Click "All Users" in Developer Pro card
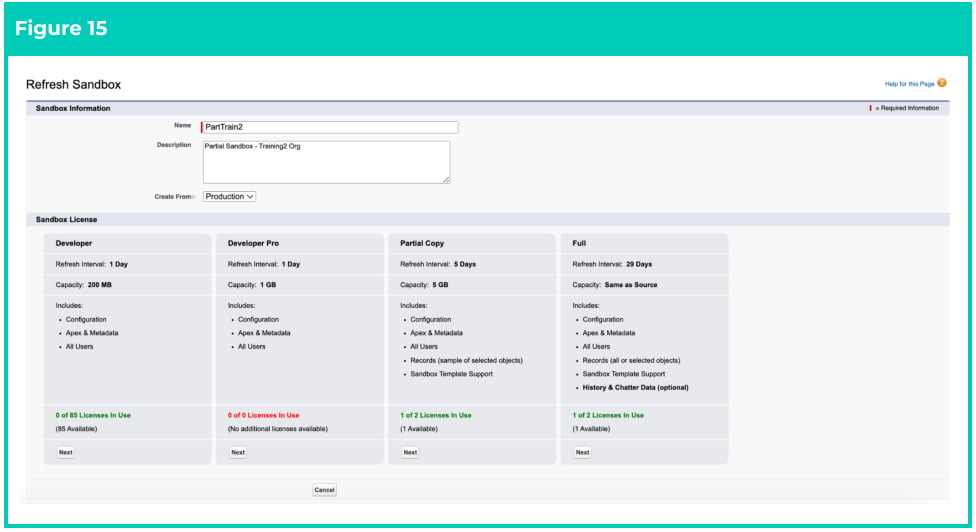 tap(251, 347)
